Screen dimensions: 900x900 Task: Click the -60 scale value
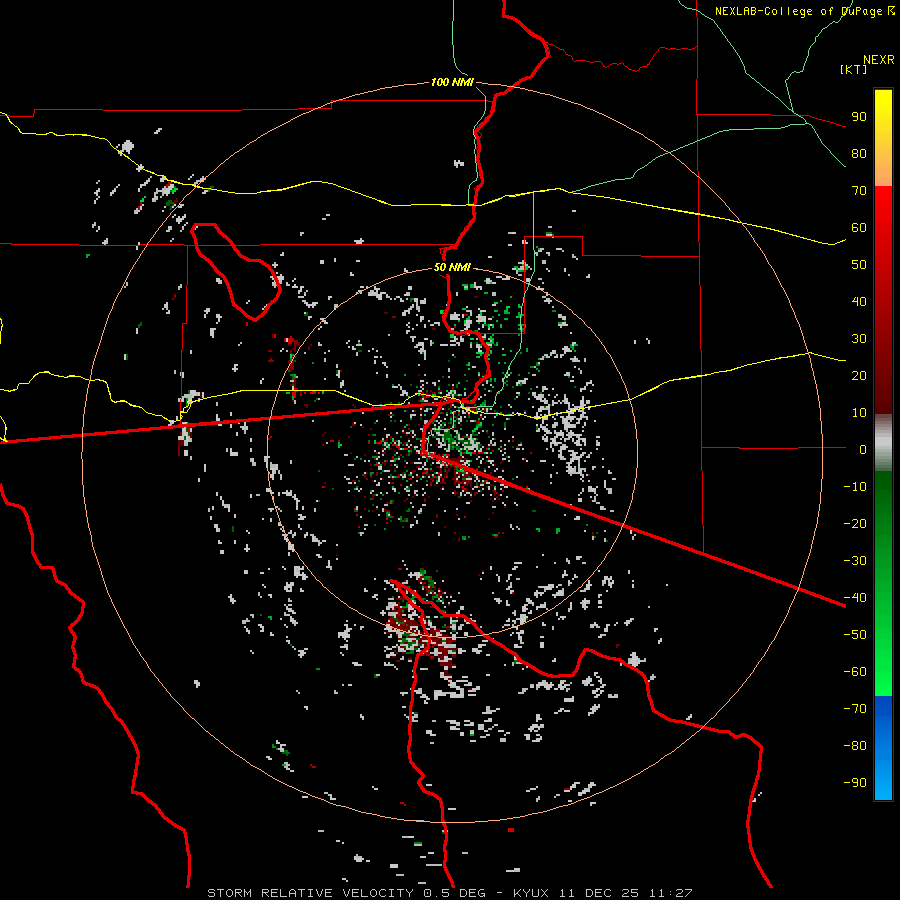point(855,672)
